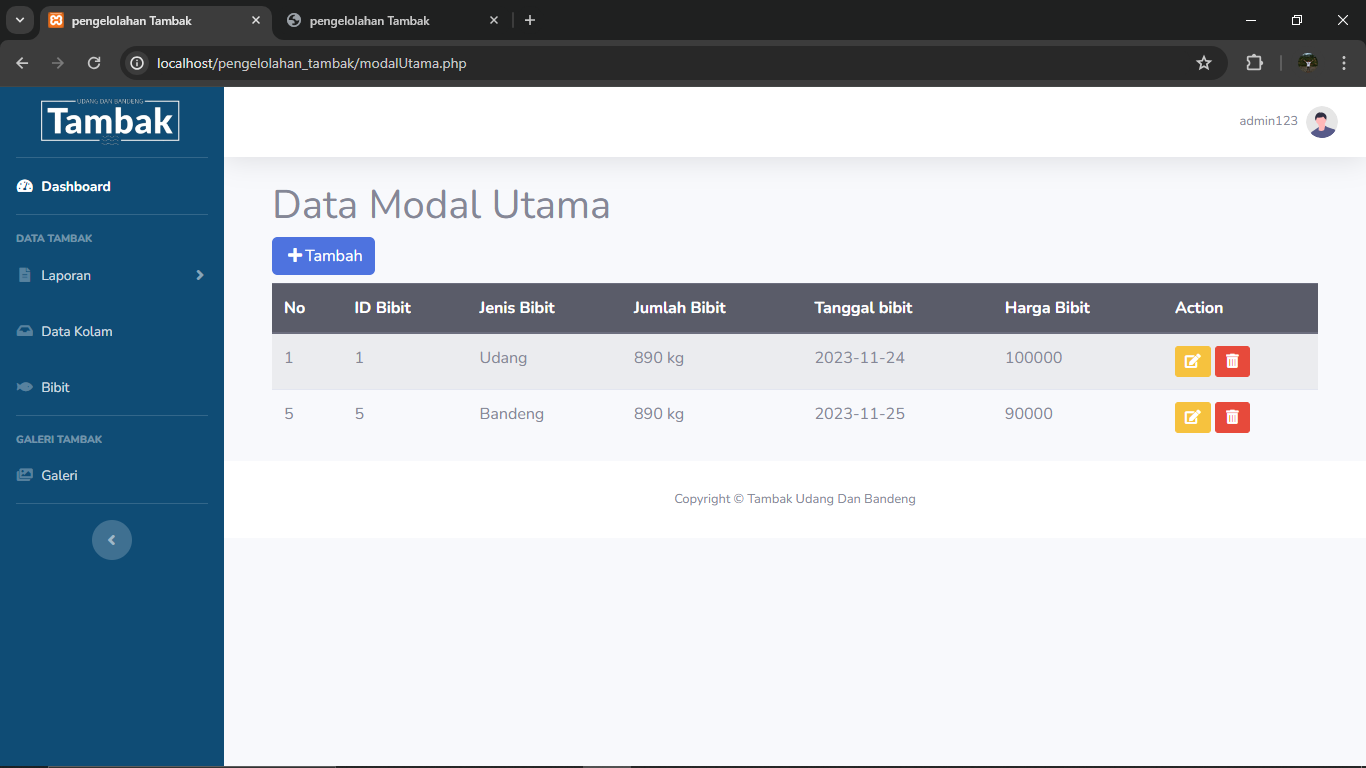The width and height of the screenshot is (1366, 768).
Task: Click the address bar URL
Action: pyautogui.click(x=311, y=63)
